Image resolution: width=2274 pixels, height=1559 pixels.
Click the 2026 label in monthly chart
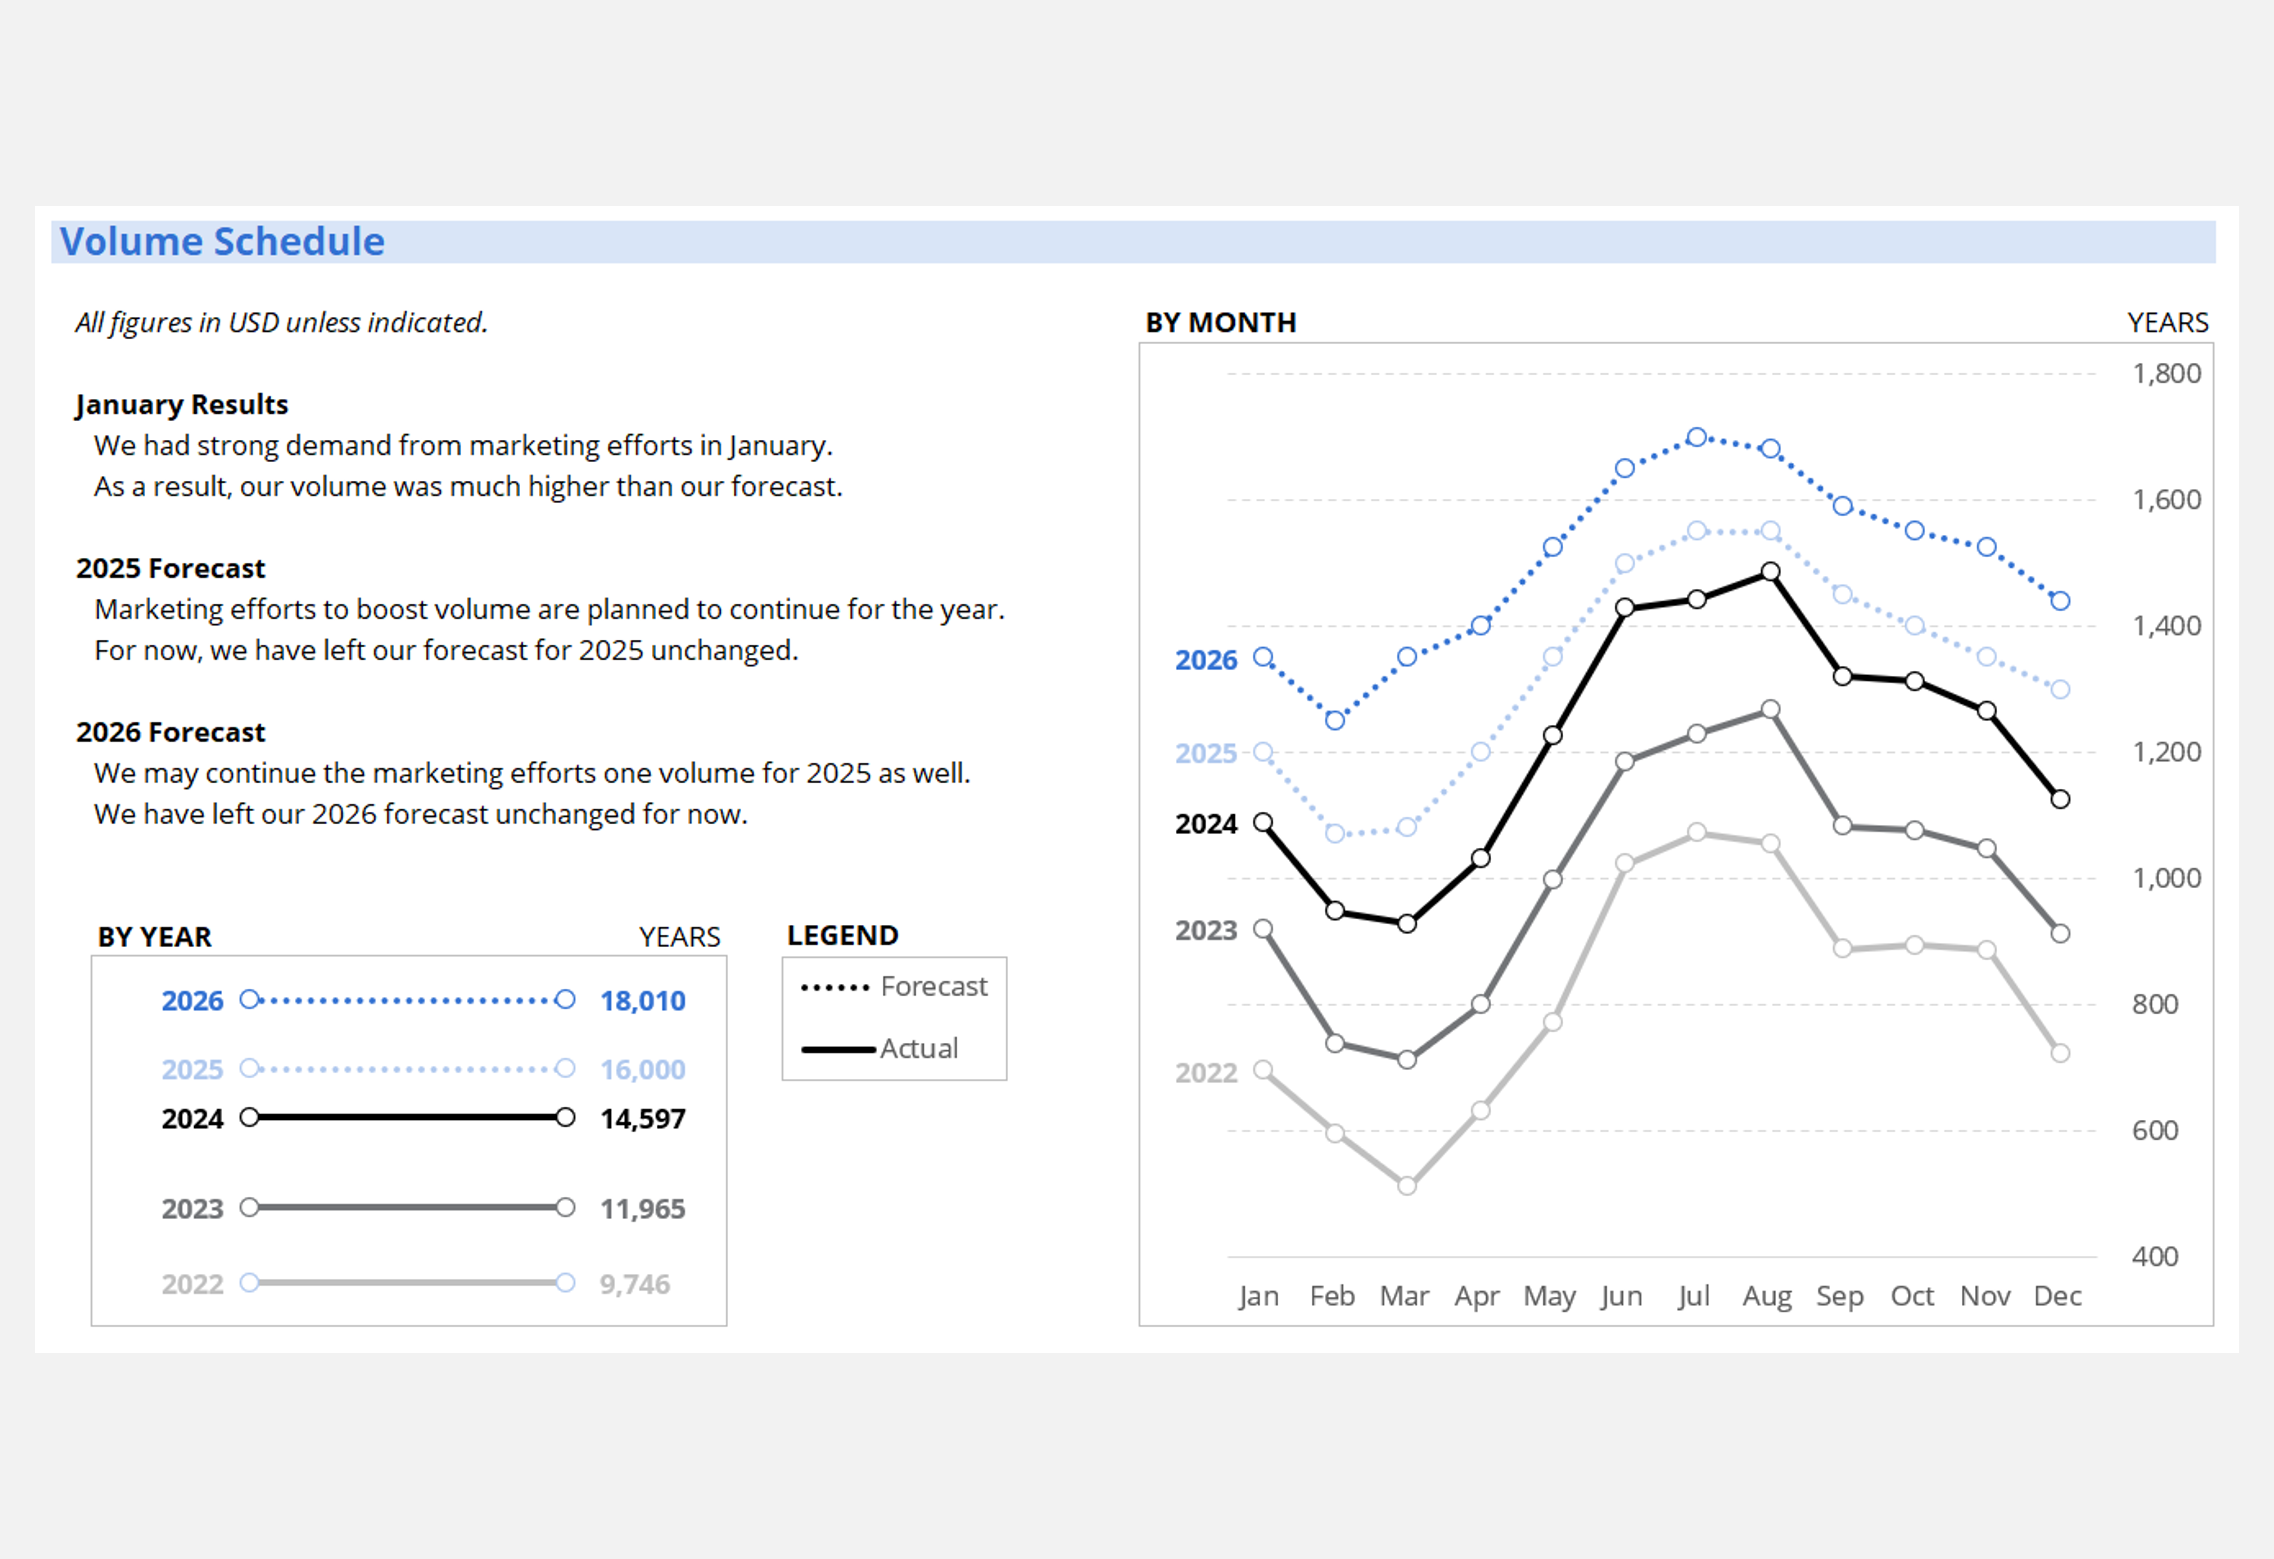1205,660
